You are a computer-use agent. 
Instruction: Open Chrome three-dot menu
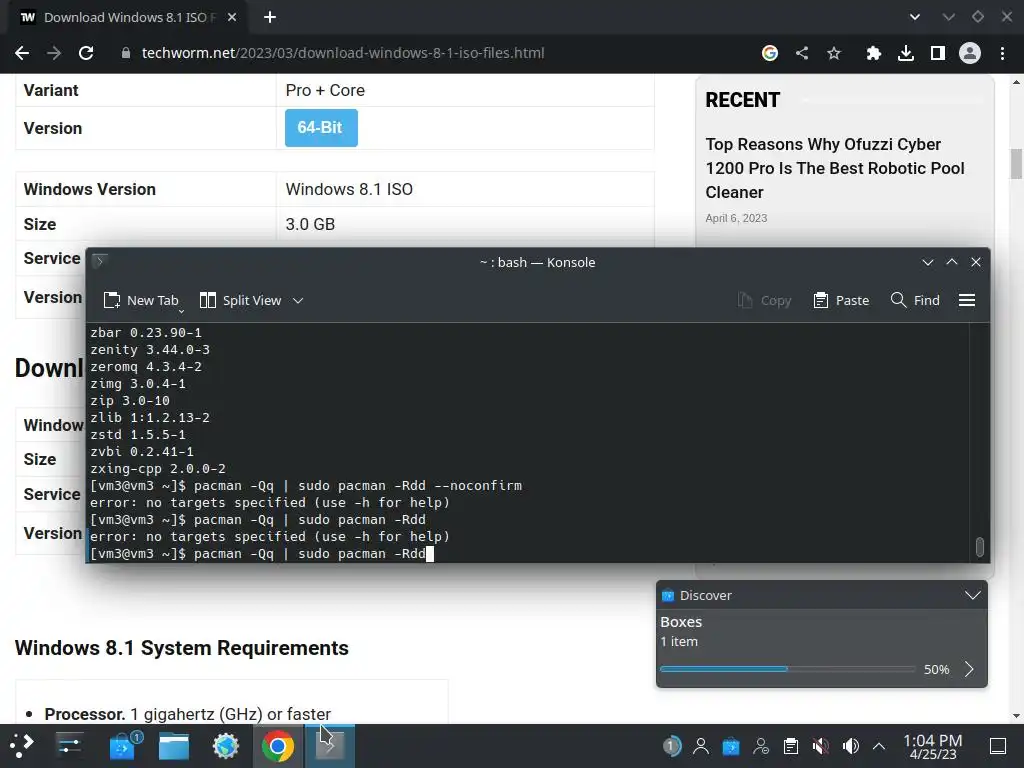(1002, 53)
